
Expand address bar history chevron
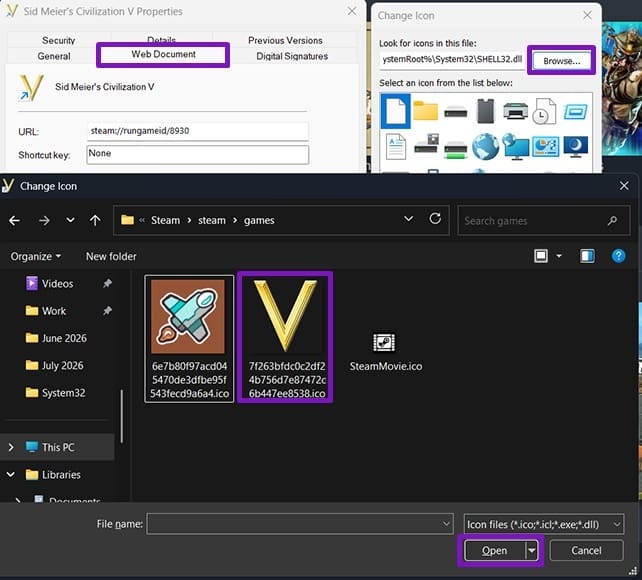pyautogui.click(x=408, y=219)
